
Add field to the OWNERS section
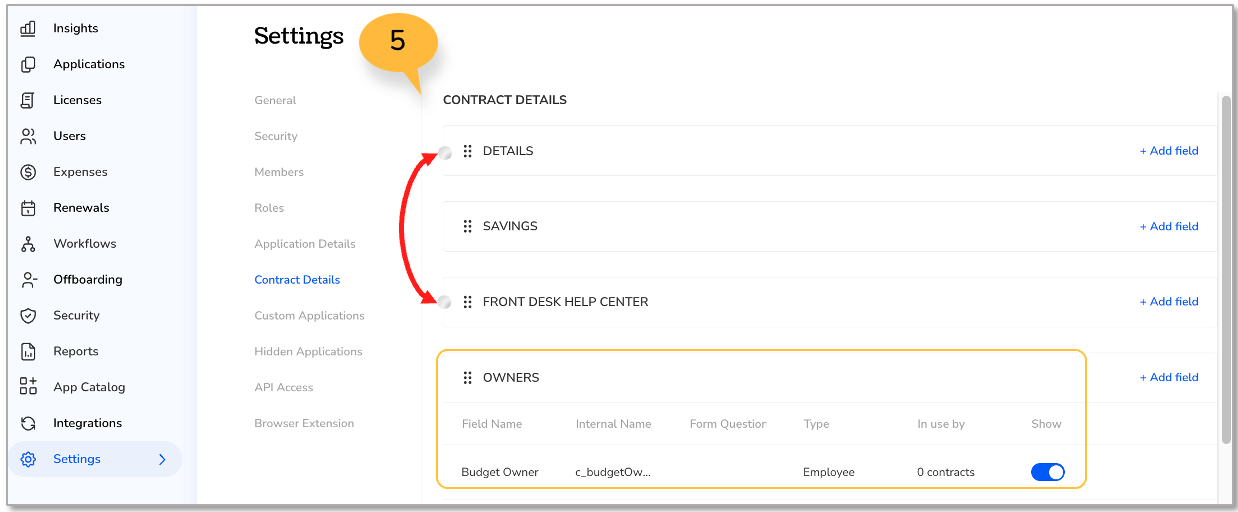tap(1169, 377)
